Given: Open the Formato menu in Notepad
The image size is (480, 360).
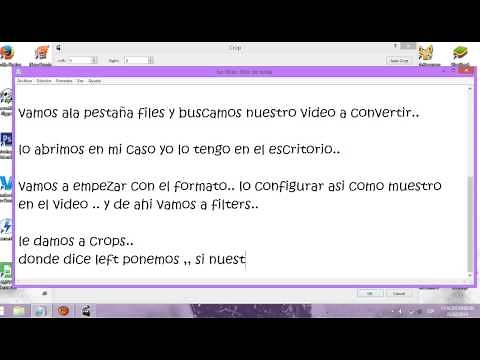Looking at the screenshot, I should pos(64,81).
